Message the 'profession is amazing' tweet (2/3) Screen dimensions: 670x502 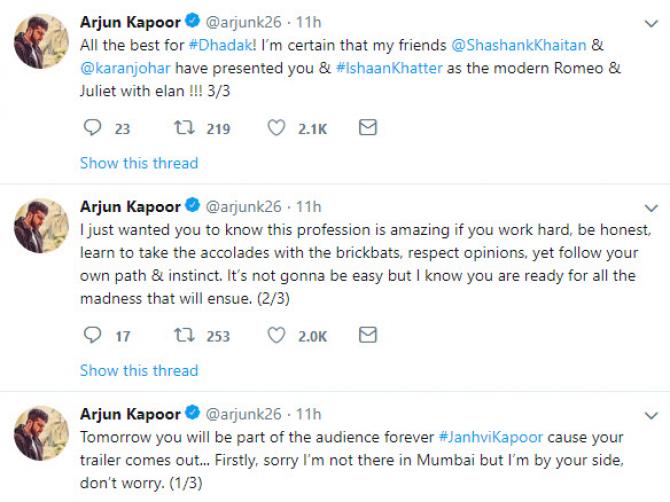point(367,336)
